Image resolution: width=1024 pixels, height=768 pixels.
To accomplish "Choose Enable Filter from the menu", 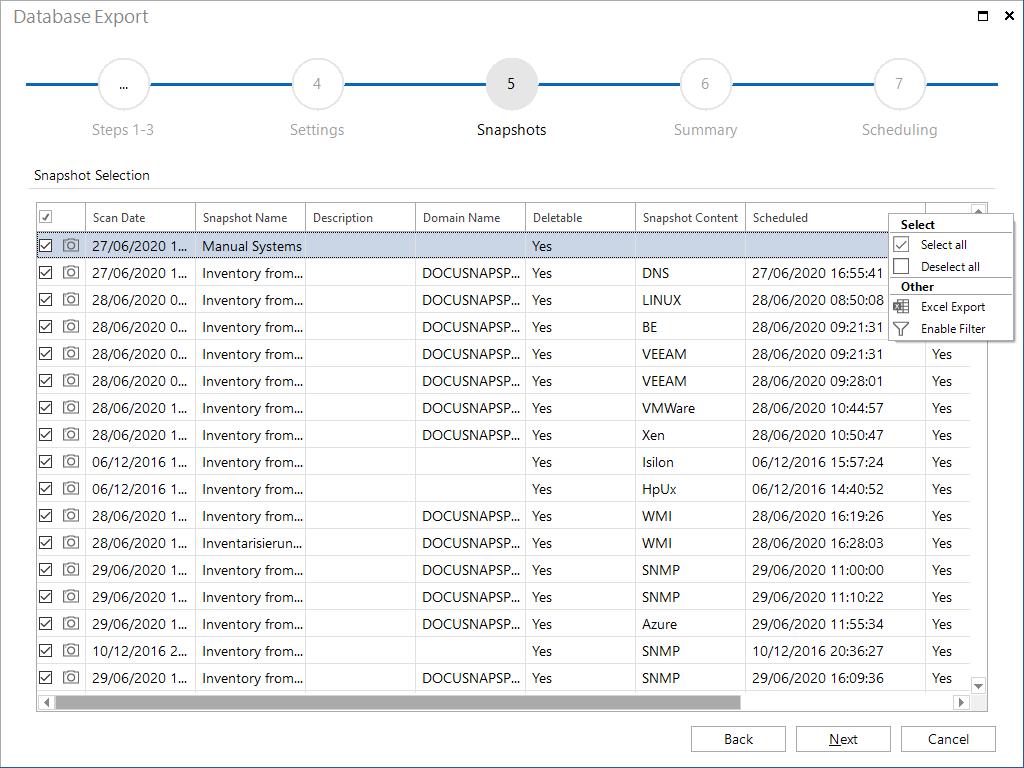I will tap(951, 328).
